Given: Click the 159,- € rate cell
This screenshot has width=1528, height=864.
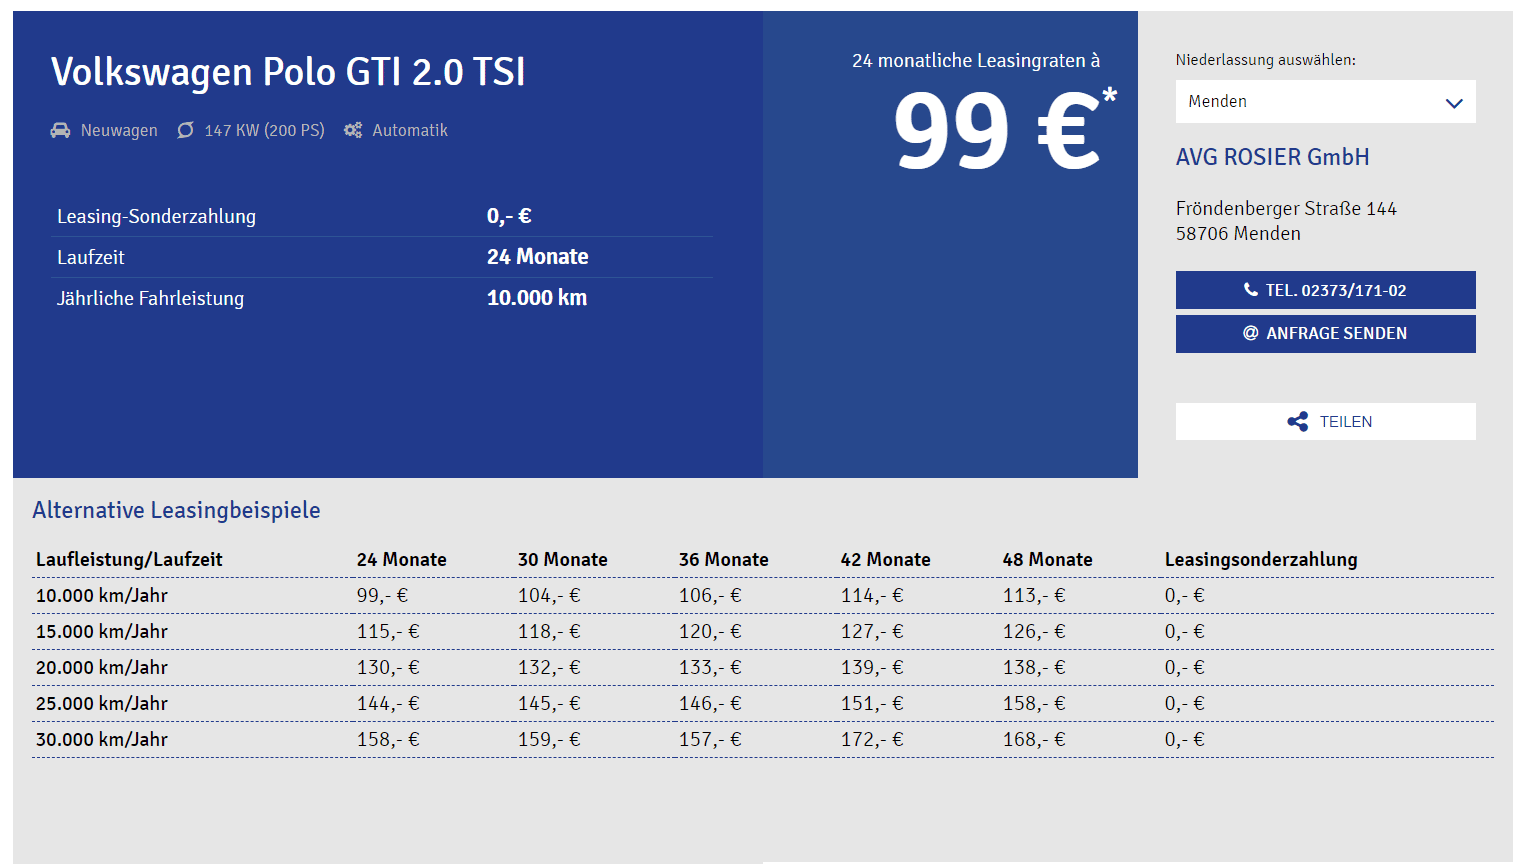Looking at the screenshot, I should click(x=549, y=740).
